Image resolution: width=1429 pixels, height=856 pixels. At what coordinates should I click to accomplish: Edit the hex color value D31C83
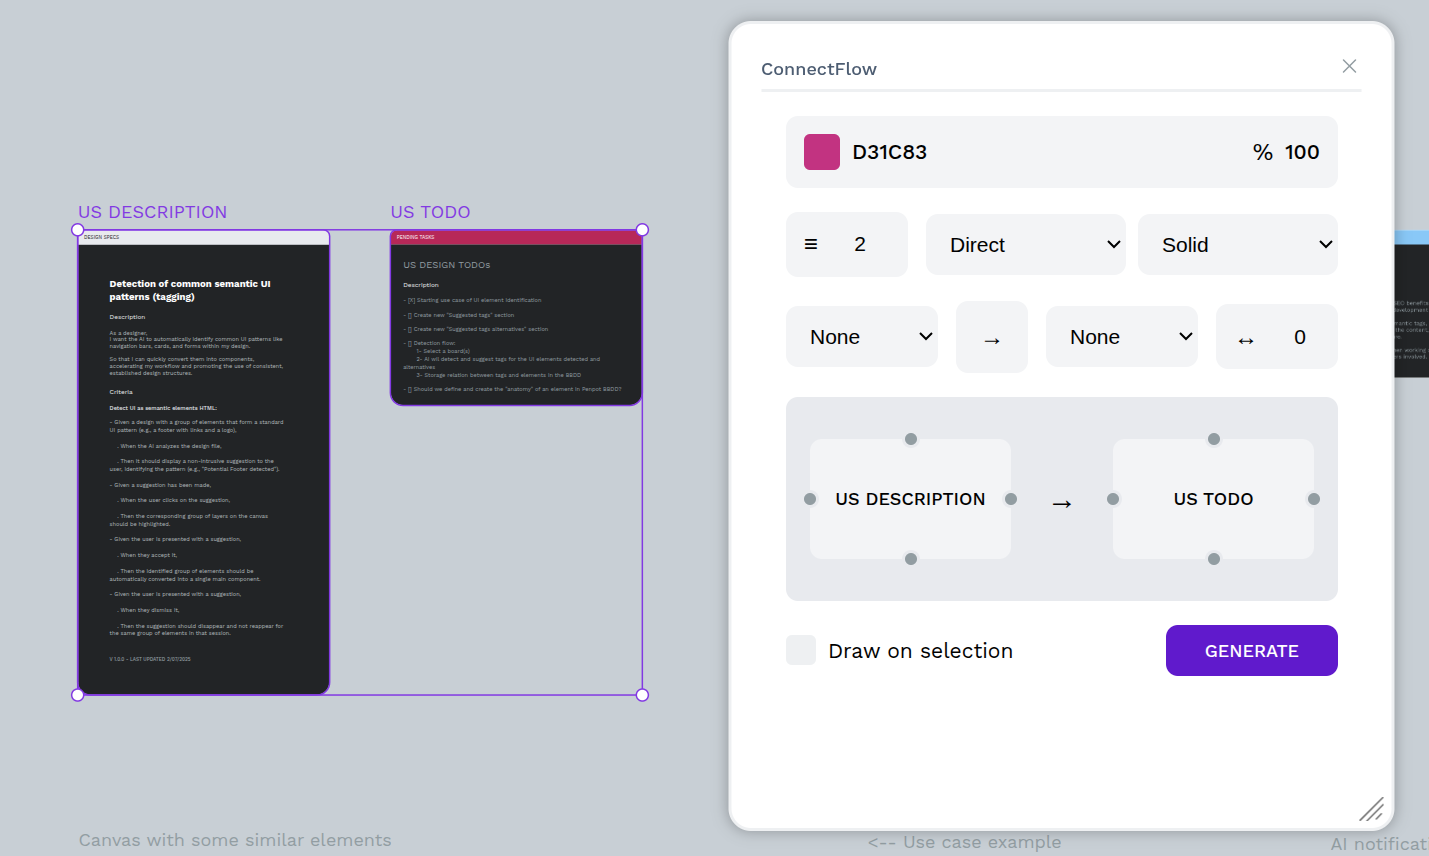(890, 152)
